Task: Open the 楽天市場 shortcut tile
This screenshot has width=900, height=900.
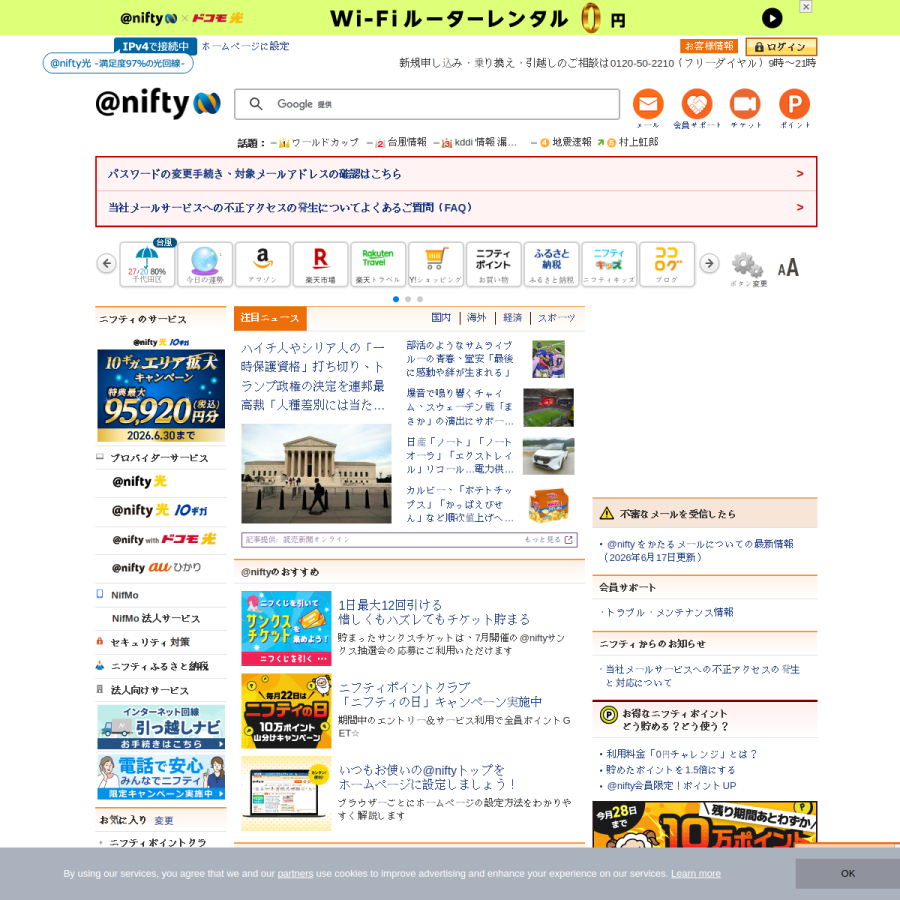Action: pos(320,264)
